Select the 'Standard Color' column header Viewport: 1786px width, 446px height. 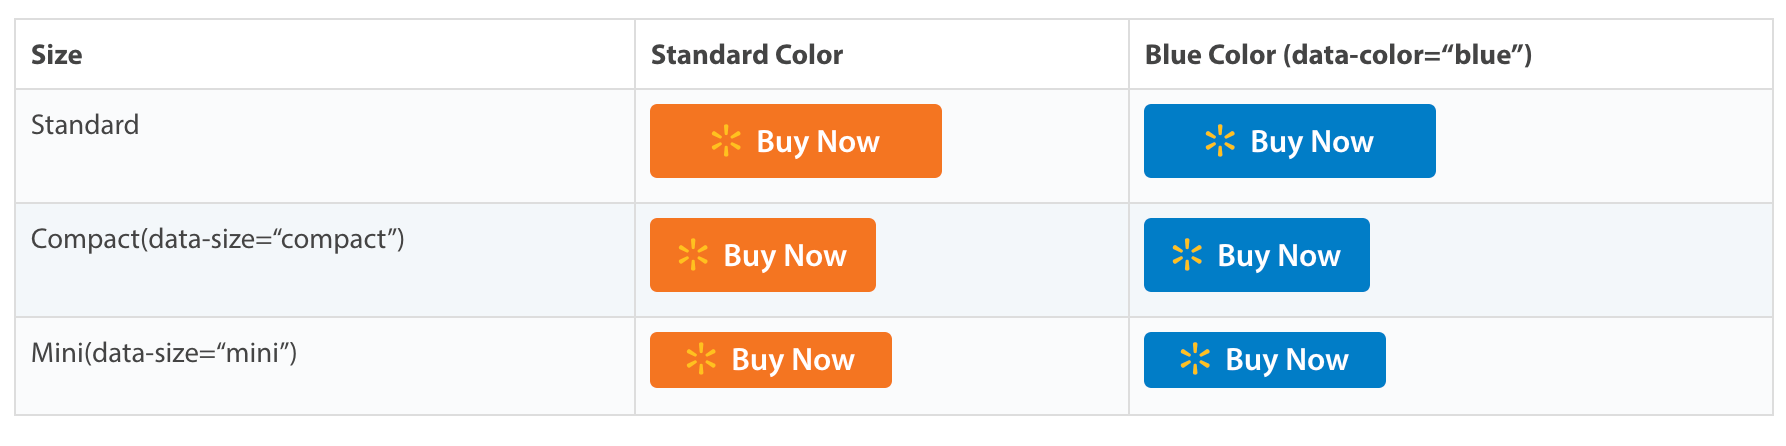pyautogui.click(x=747, y=55)
